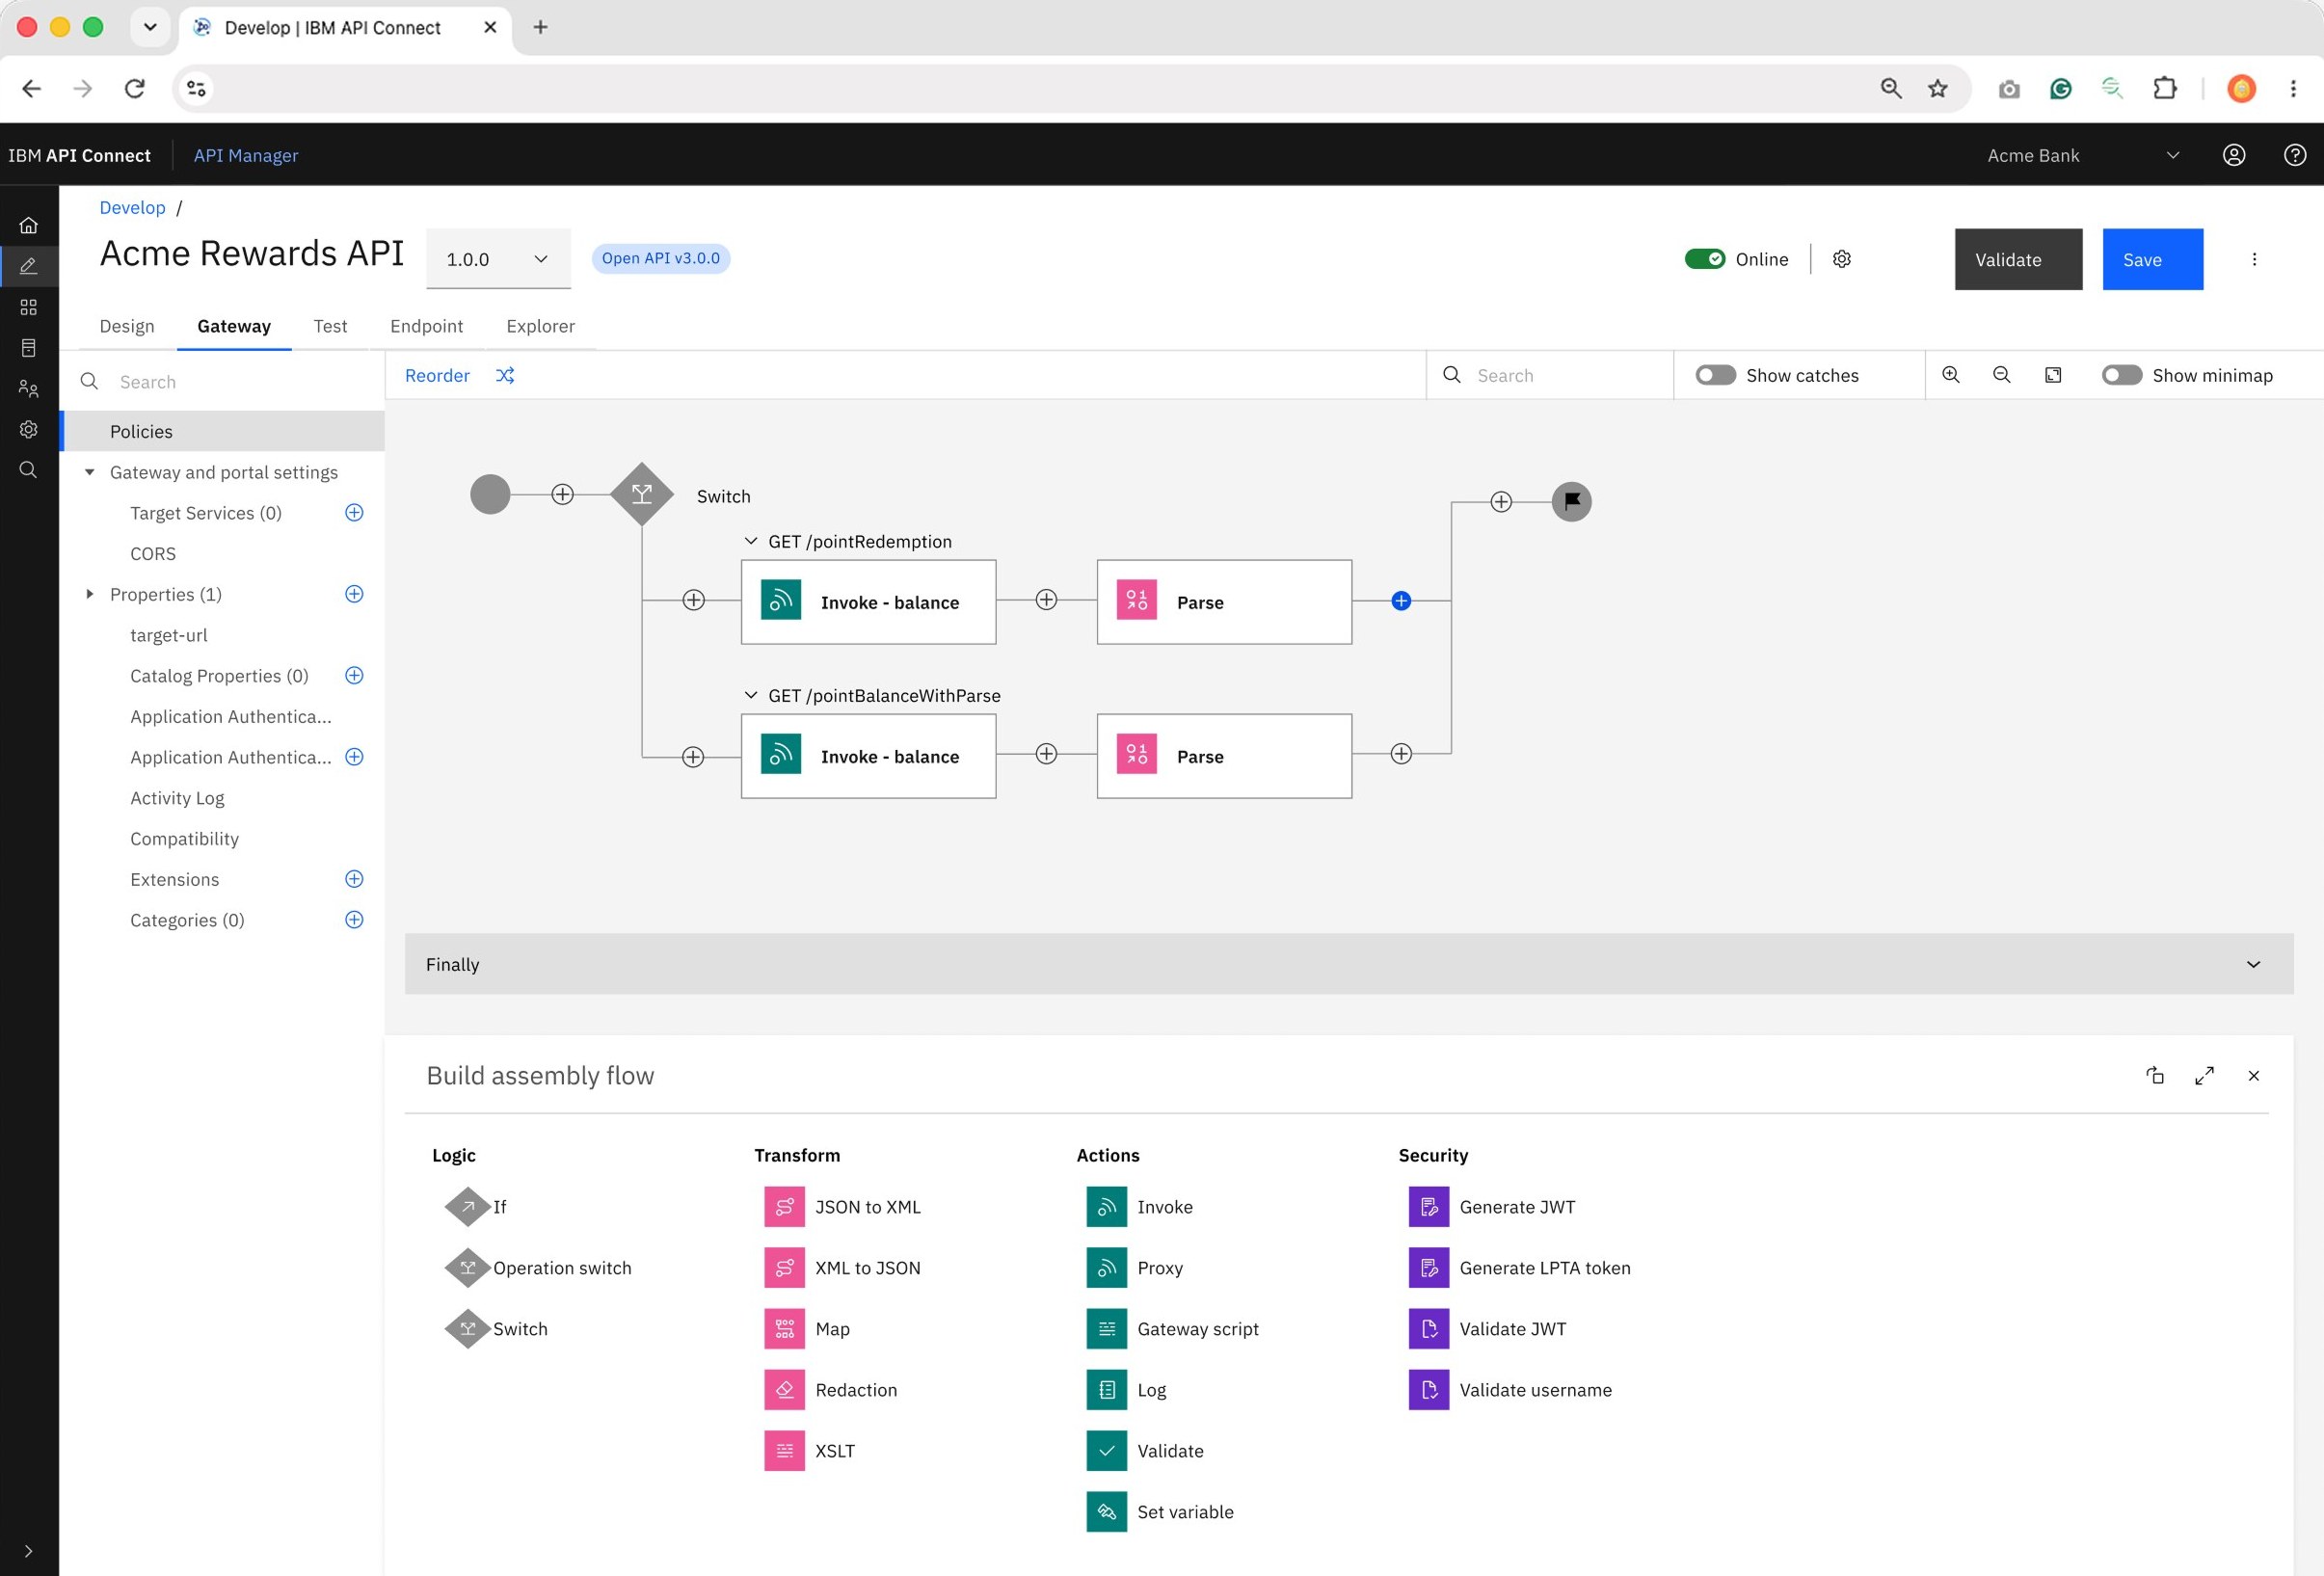Open the Manage catalogs grid icon
The image size is (2324, 1576).
(28, 307)
